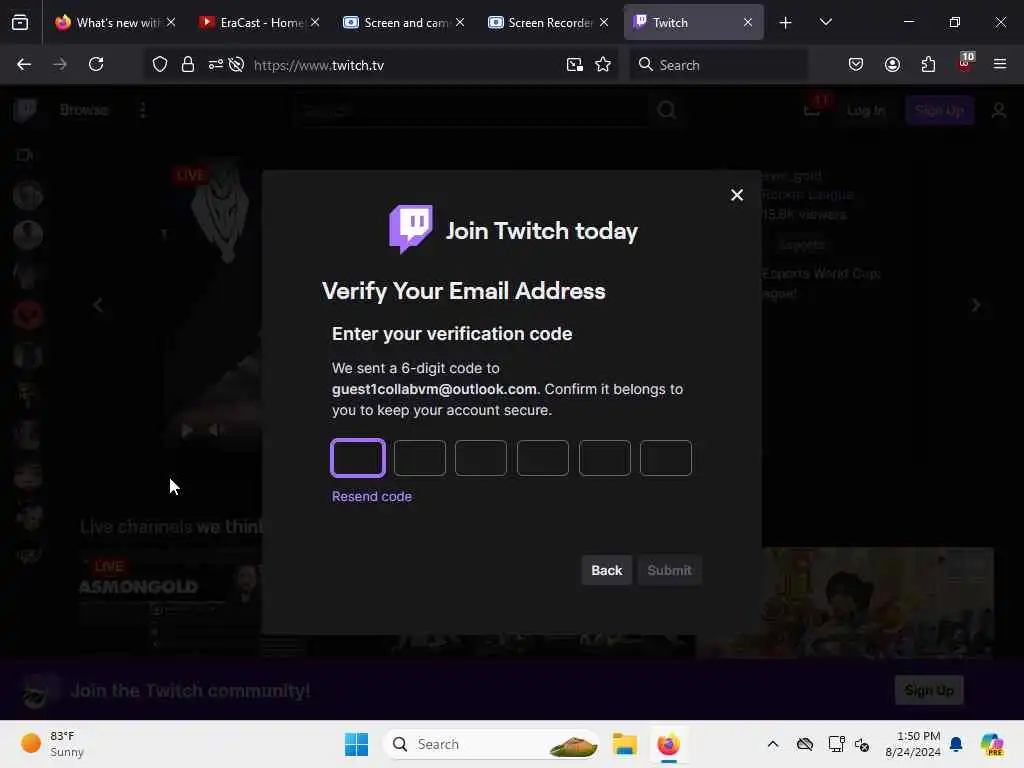
Task: Click the Twitch search magnifier button
Action: [666, 110]
